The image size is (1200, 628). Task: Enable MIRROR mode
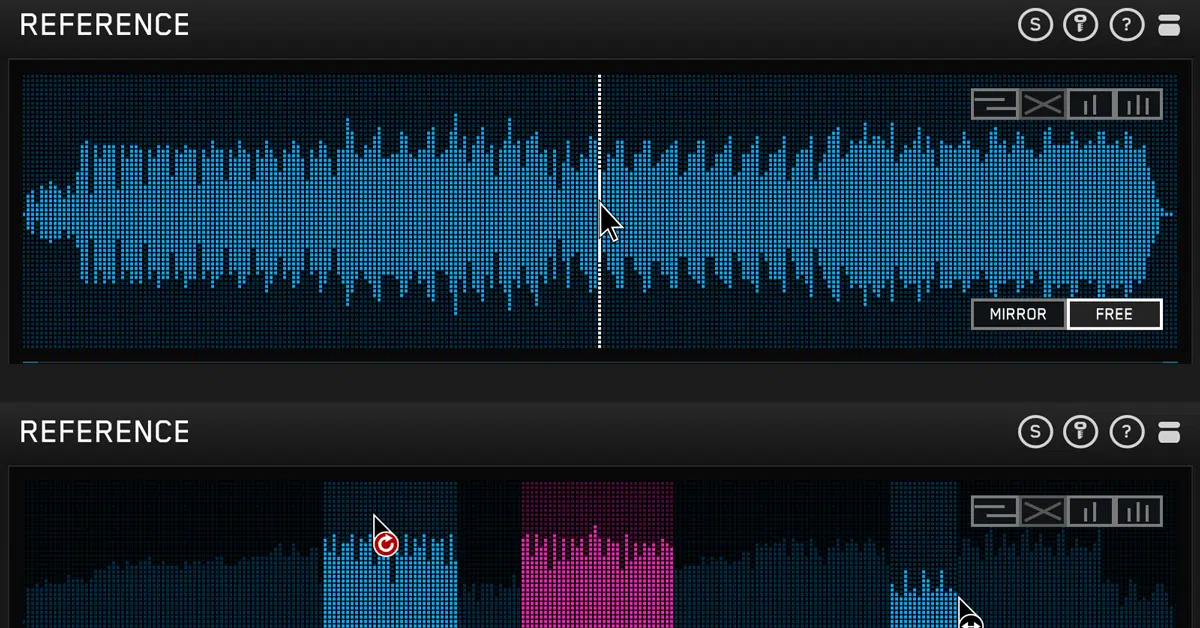(1018, 314)
